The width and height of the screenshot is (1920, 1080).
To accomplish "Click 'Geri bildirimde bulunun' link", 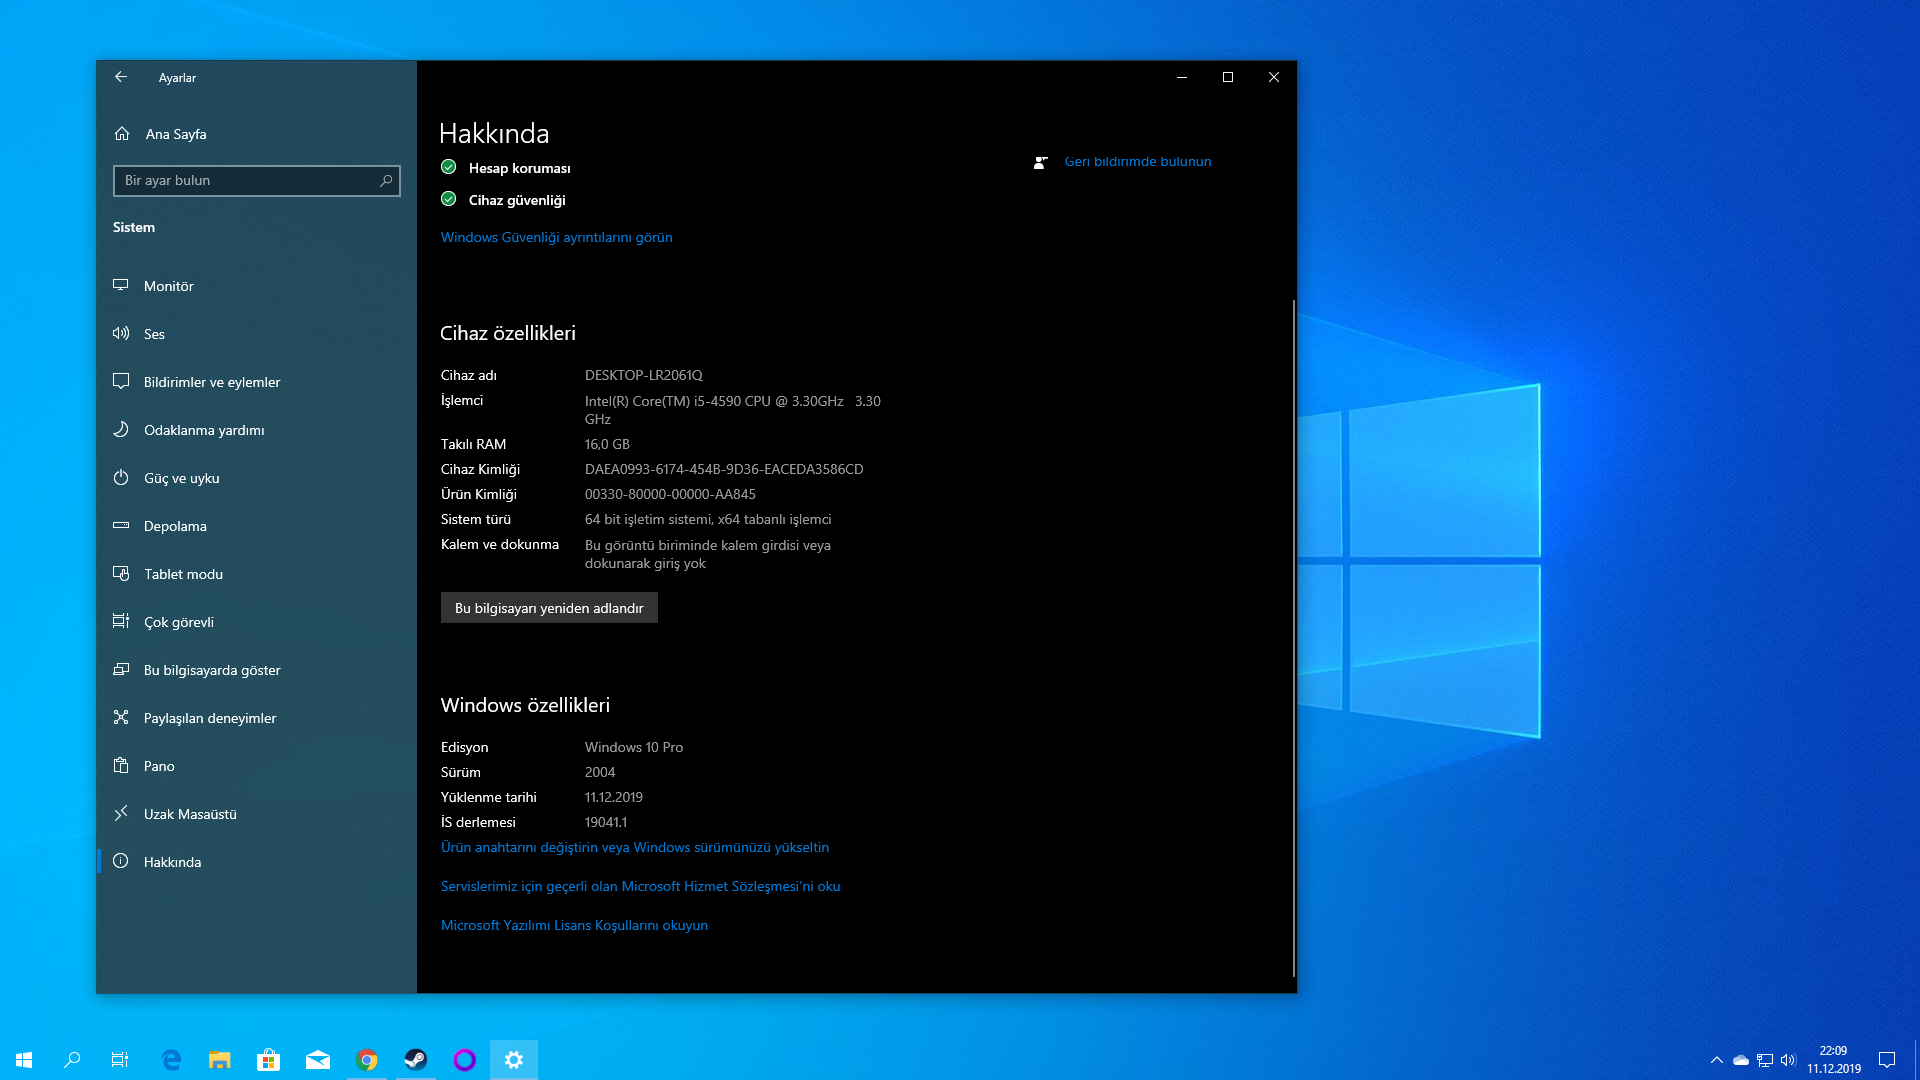I will point(1138,162).
